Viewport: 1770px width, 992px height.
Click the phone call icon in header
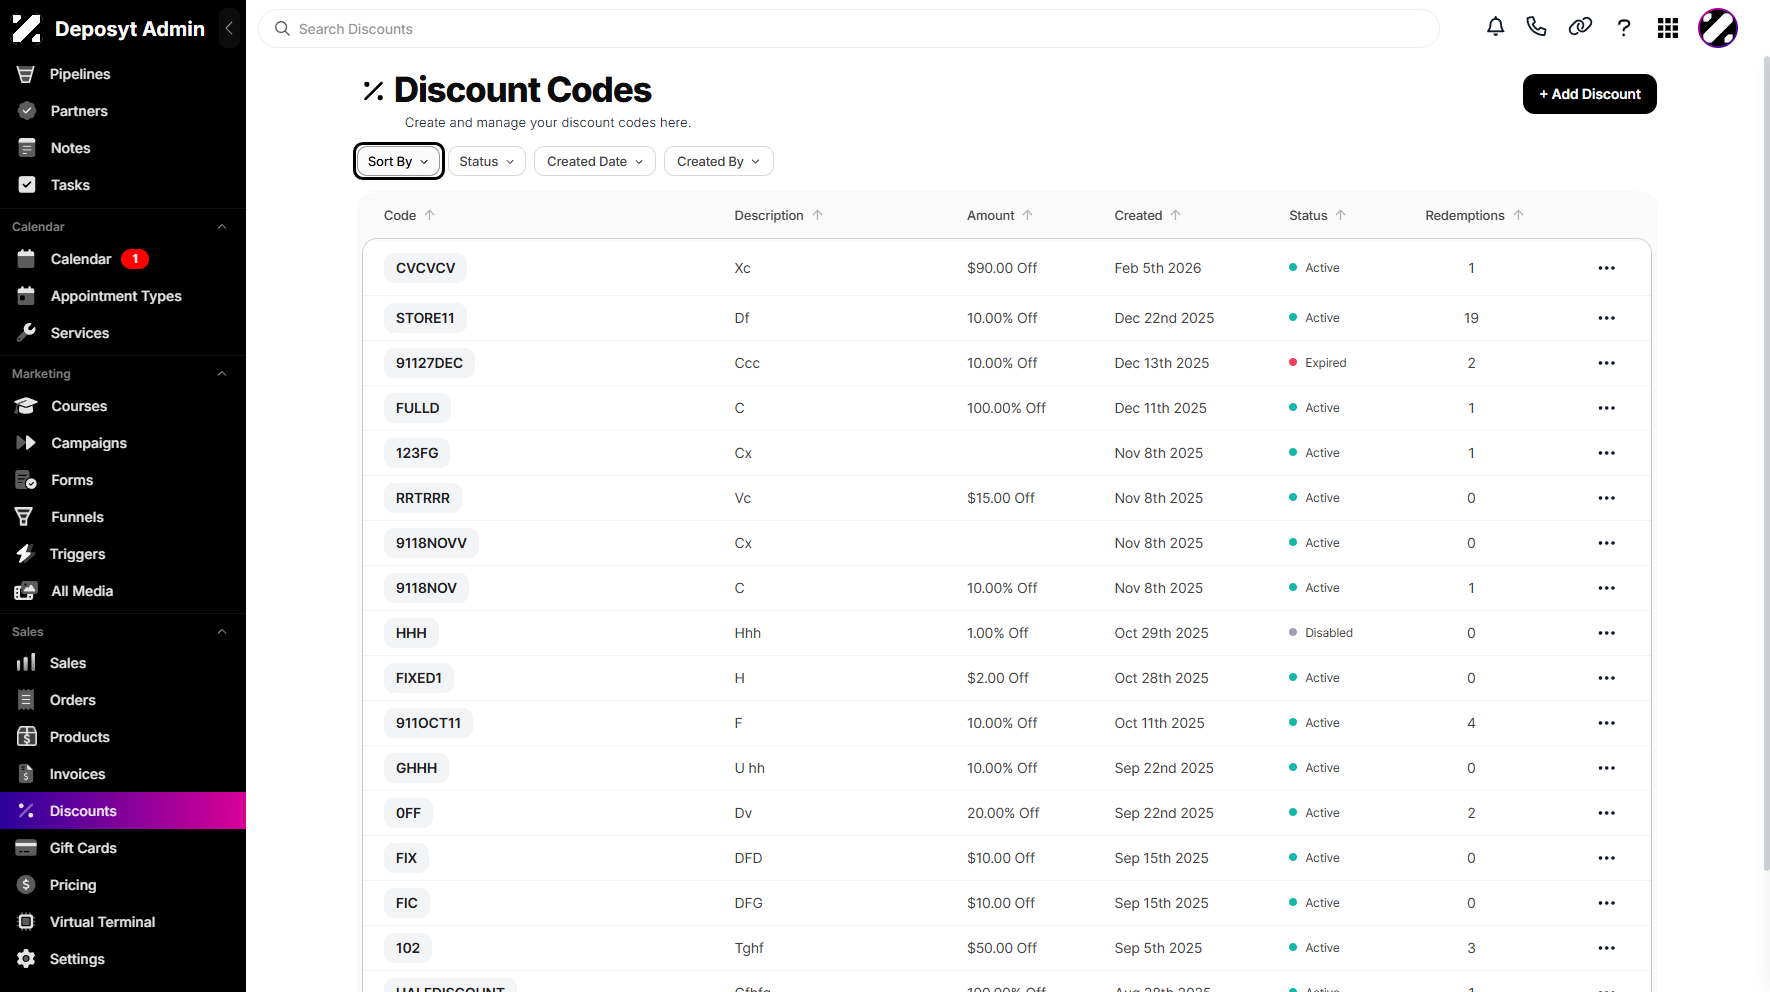(1537, 28)
